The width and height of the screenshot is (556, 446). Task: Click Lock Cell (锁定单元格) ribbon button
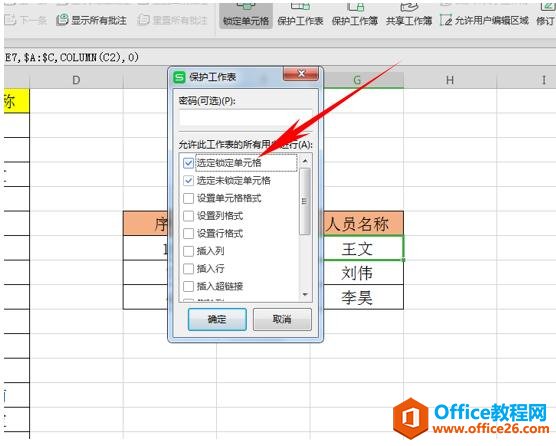246,15
